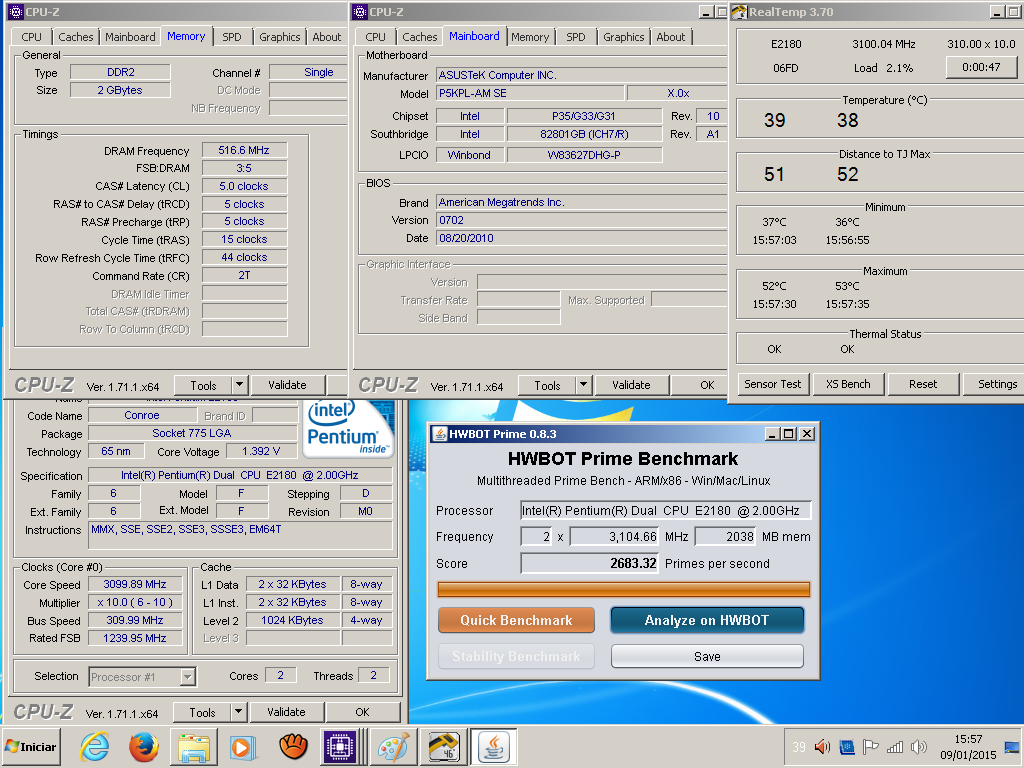Image resolution: width=1024 pixels, height=768 pixels.
Task: Click HWBOT Prime title bar Java icon
Action: 440,434
